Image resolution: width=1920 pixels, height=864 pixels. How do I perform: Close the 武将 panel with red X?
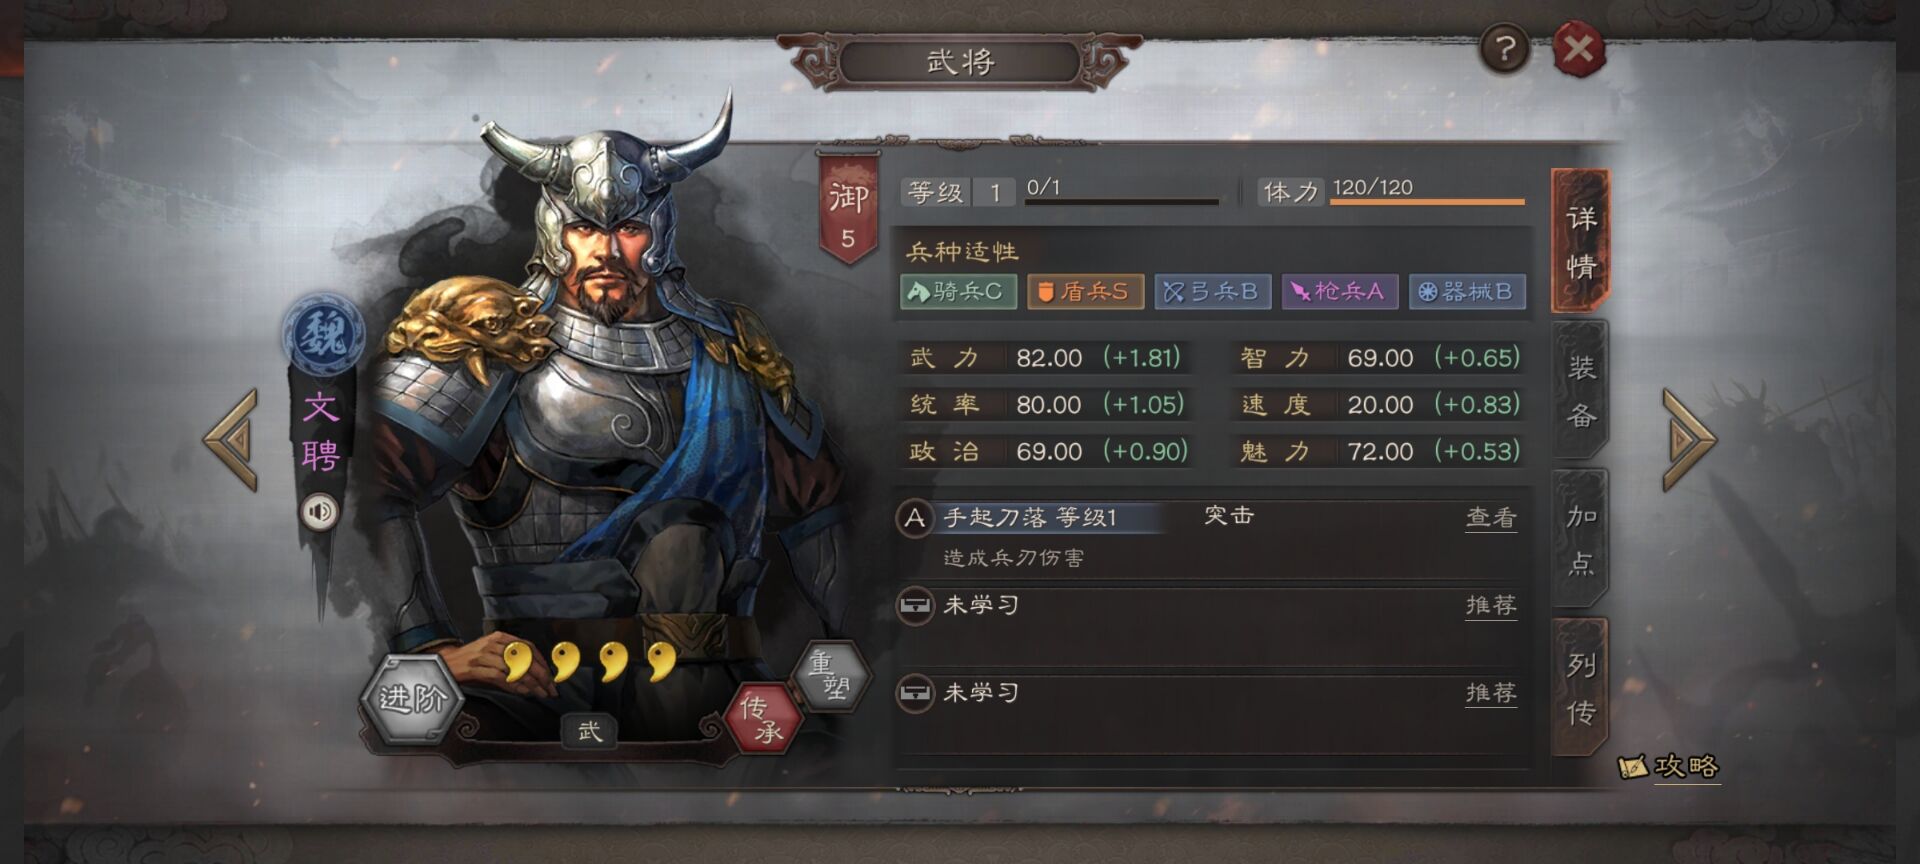[1579, 48]
